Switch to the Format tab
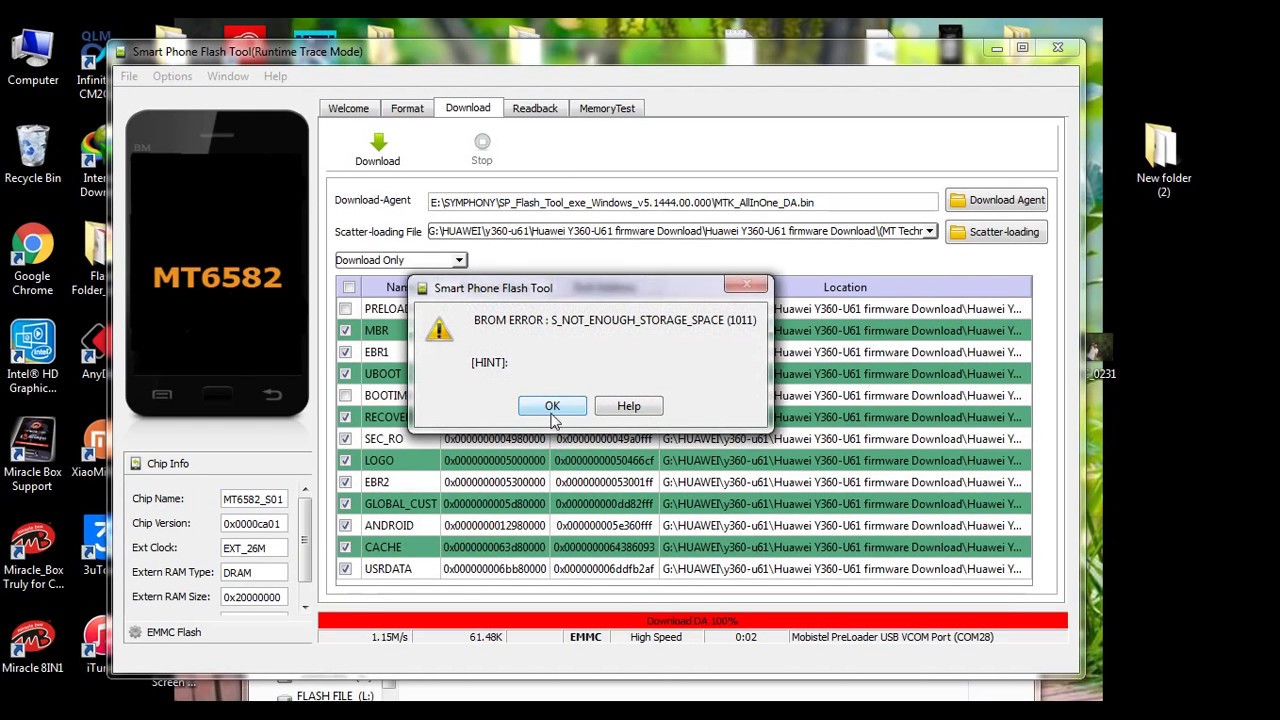 (407, 108)
